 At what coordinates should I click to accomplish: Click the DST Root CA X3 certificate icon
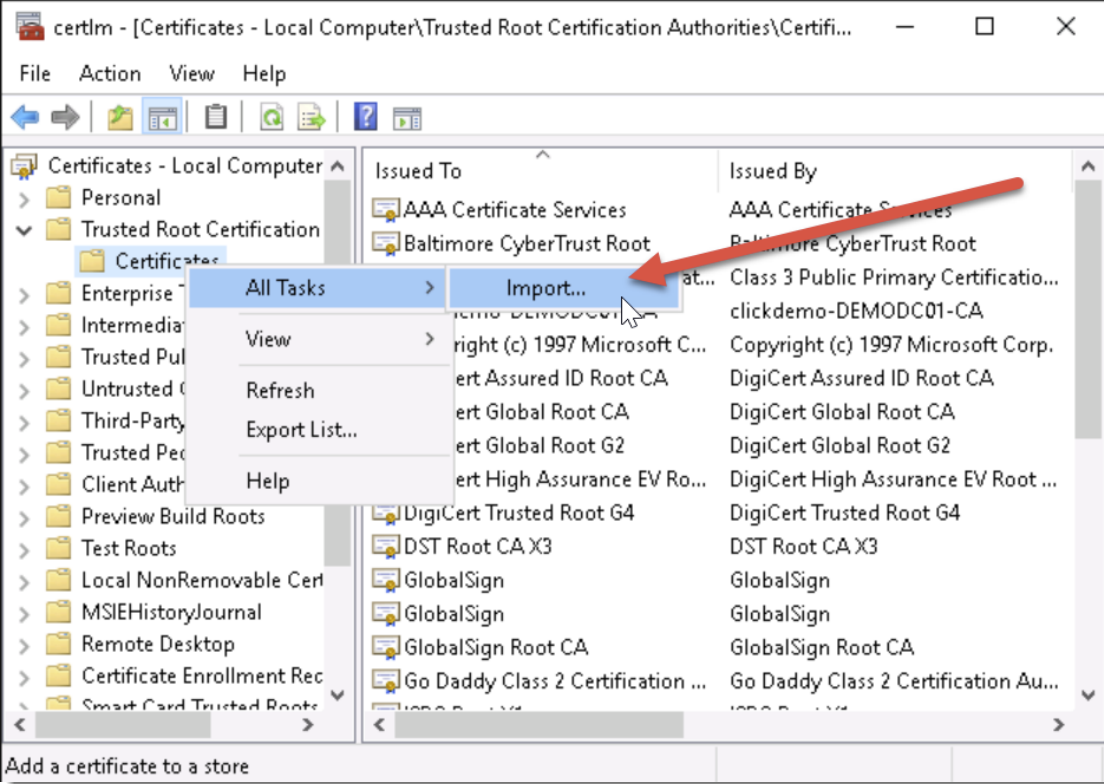(x=386, y=546)
